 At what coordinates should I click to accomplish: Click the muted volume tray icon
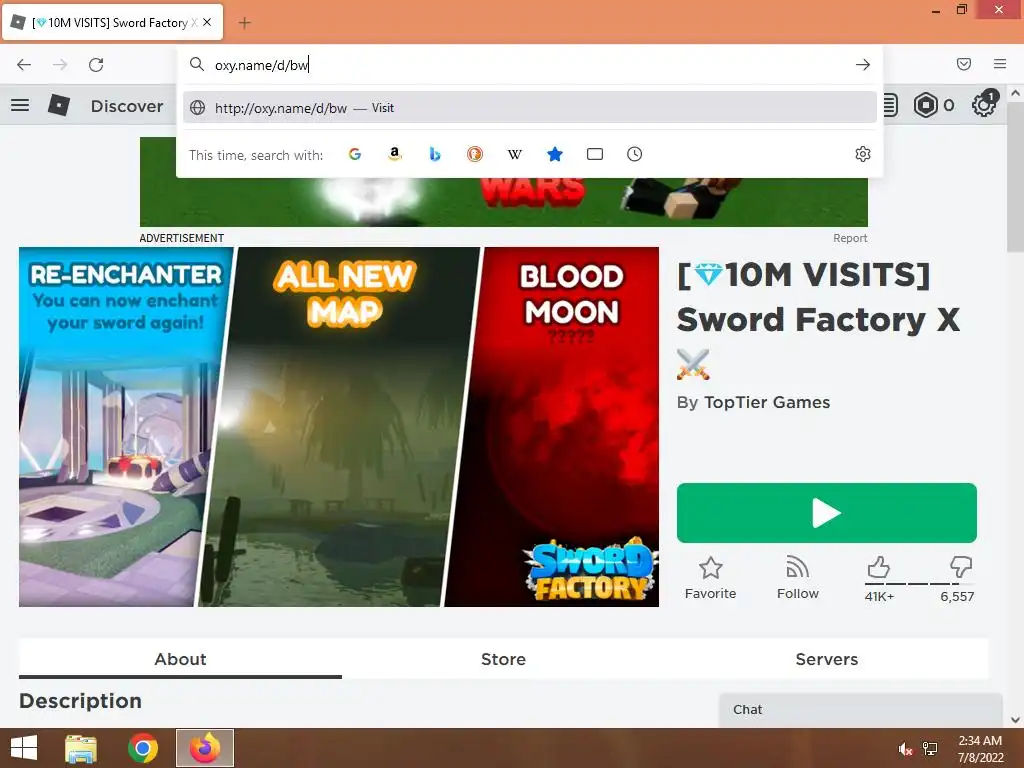pyautogui.click(x=905, y=749)
